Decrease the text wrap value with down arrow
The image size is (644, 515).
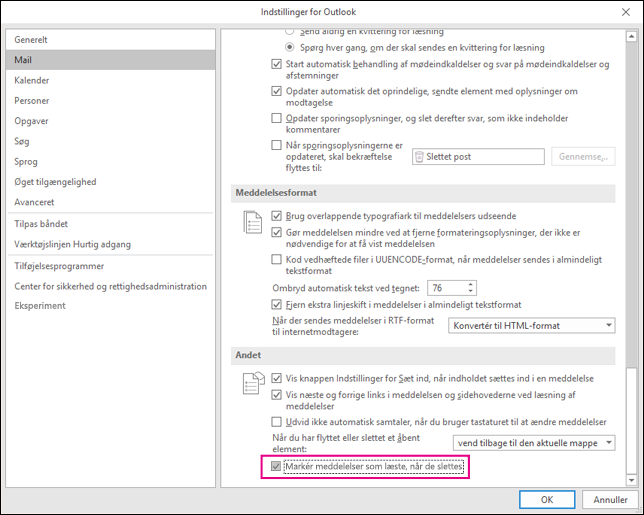(471, 291)
